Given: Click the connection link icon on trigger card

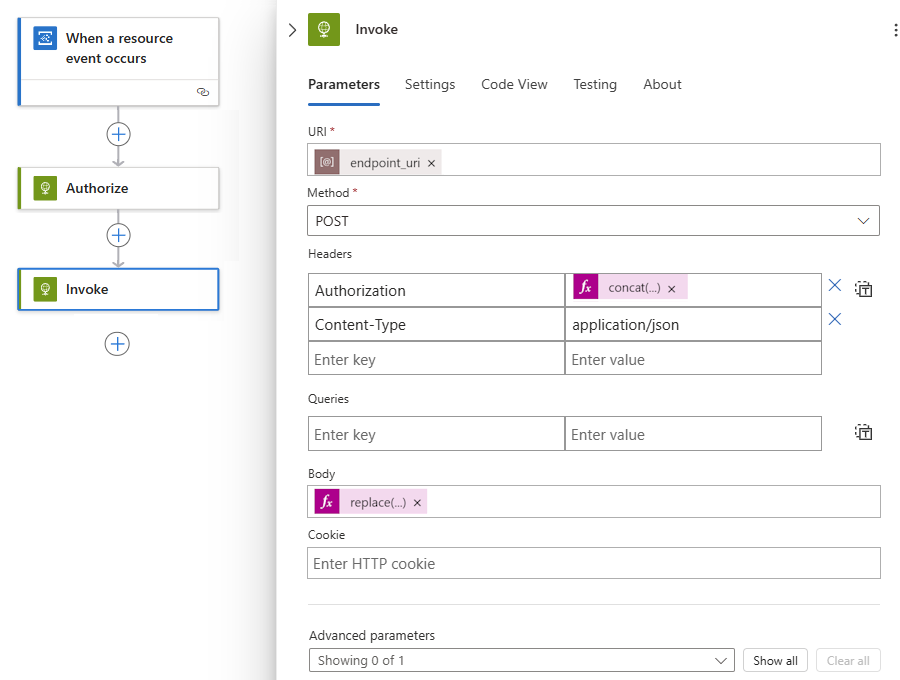Looking at the screenshot, I should [203, 92].
